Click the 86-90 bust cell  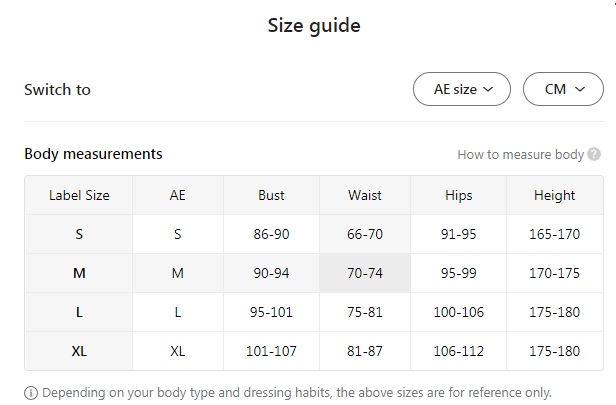[x=271, y=234]
